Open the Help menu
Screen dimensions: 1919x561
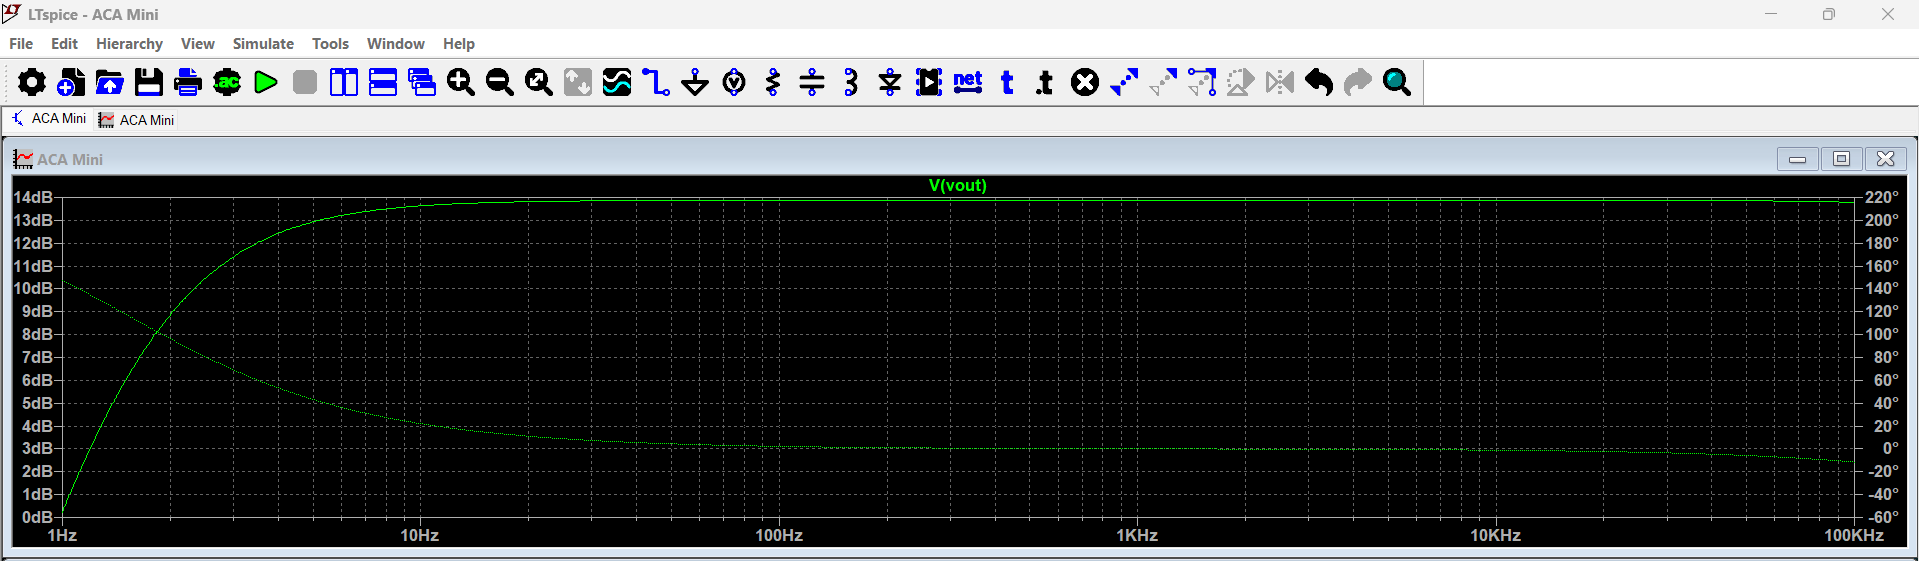[459, 44]
